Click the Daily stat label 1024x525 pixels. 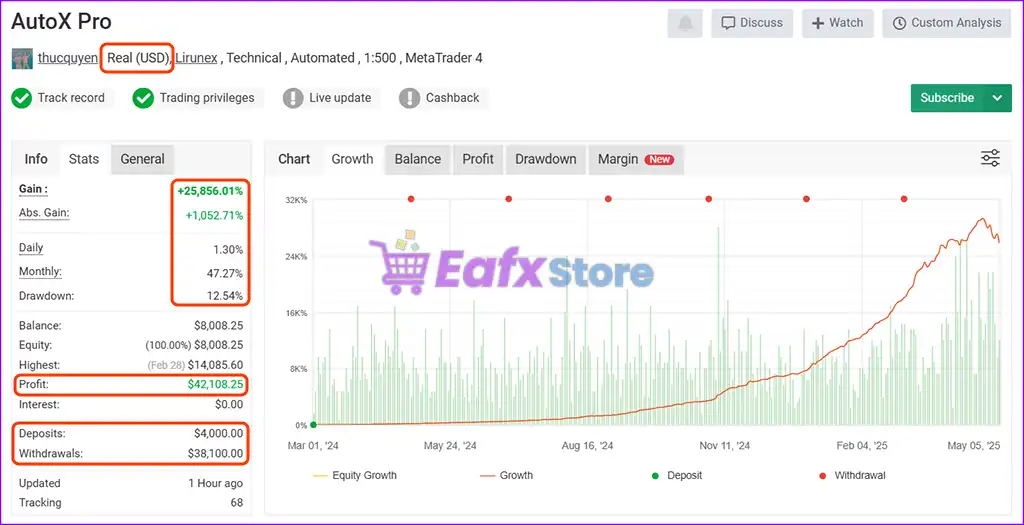pyautogui.click(x=31, y=248)
